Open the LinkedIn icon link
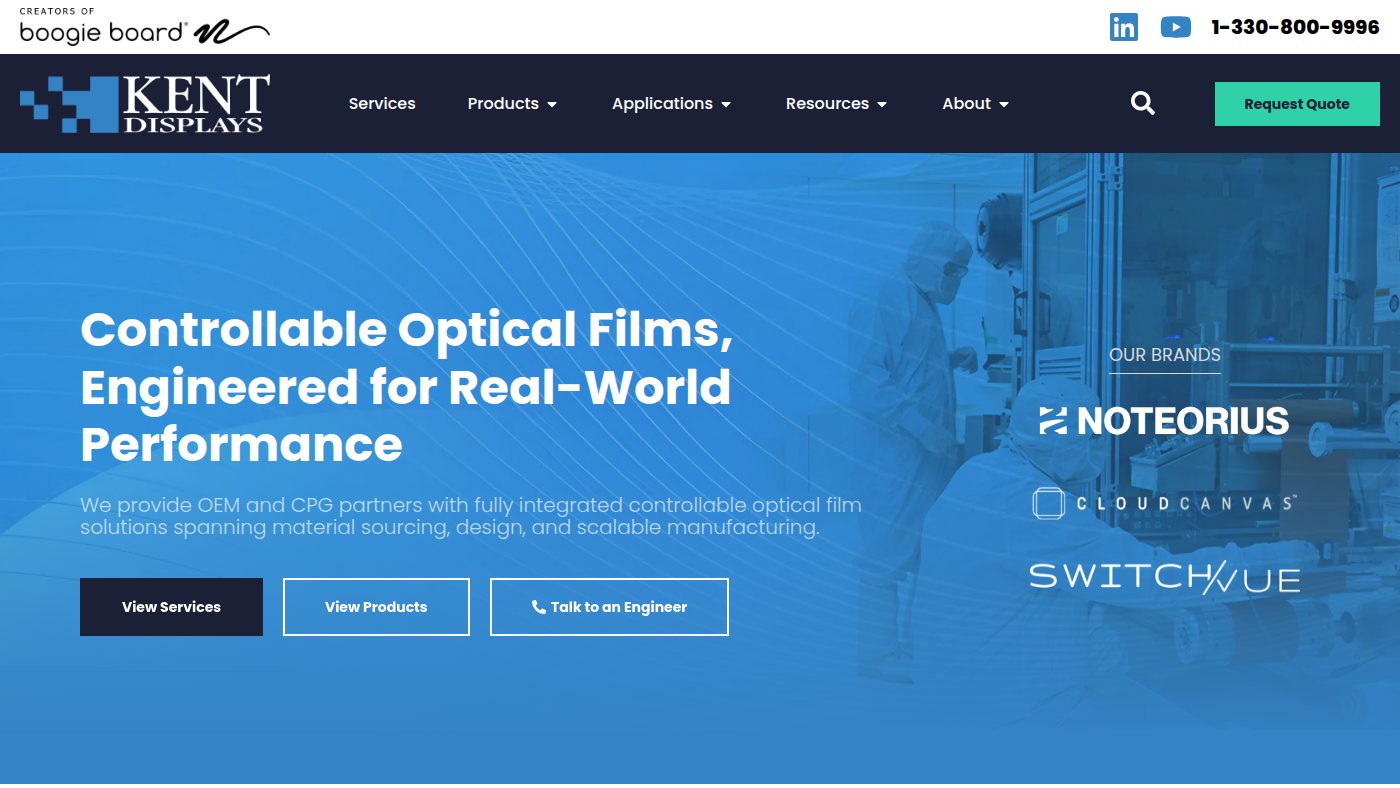This screenshot has width=1400, height=788. pos(1124,27)
